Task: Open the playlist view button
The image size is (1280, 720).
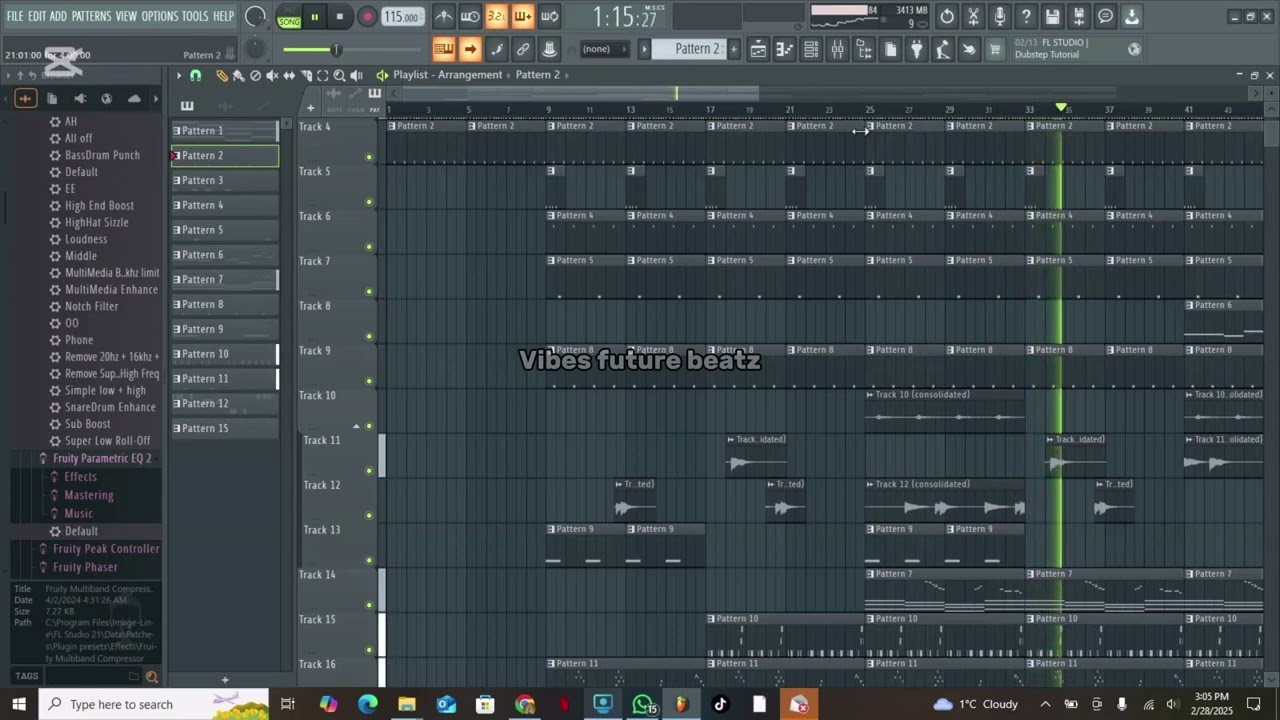Action: (x=759, y=49)
